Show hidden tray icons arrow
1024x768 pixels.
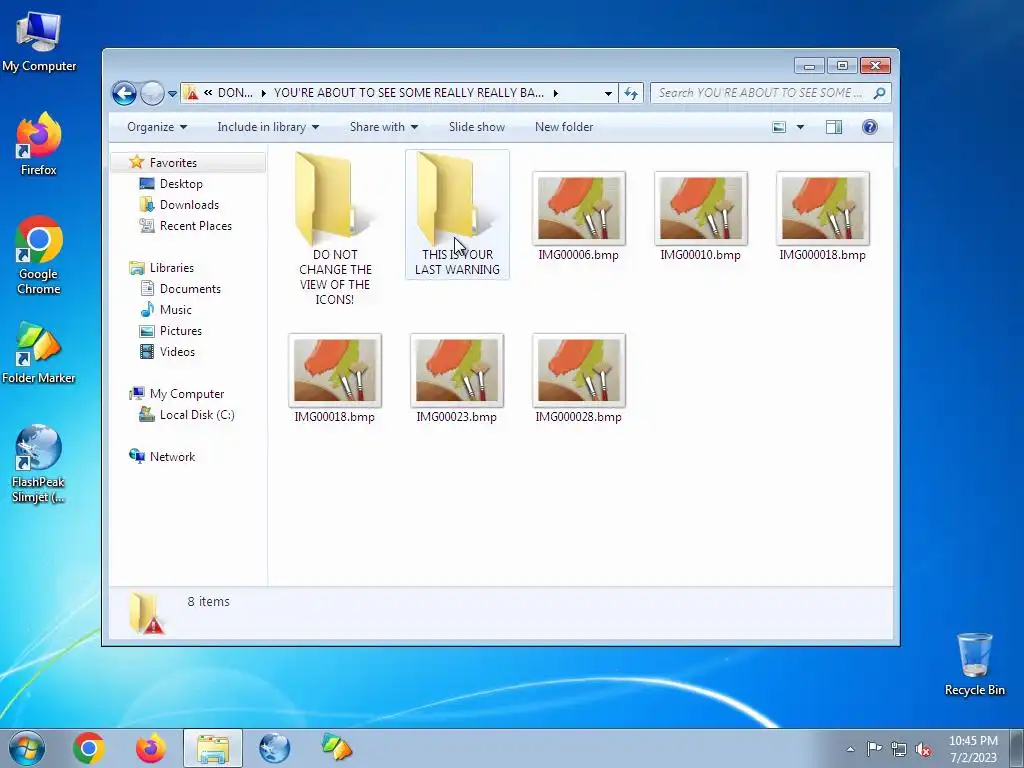point(850,749)
